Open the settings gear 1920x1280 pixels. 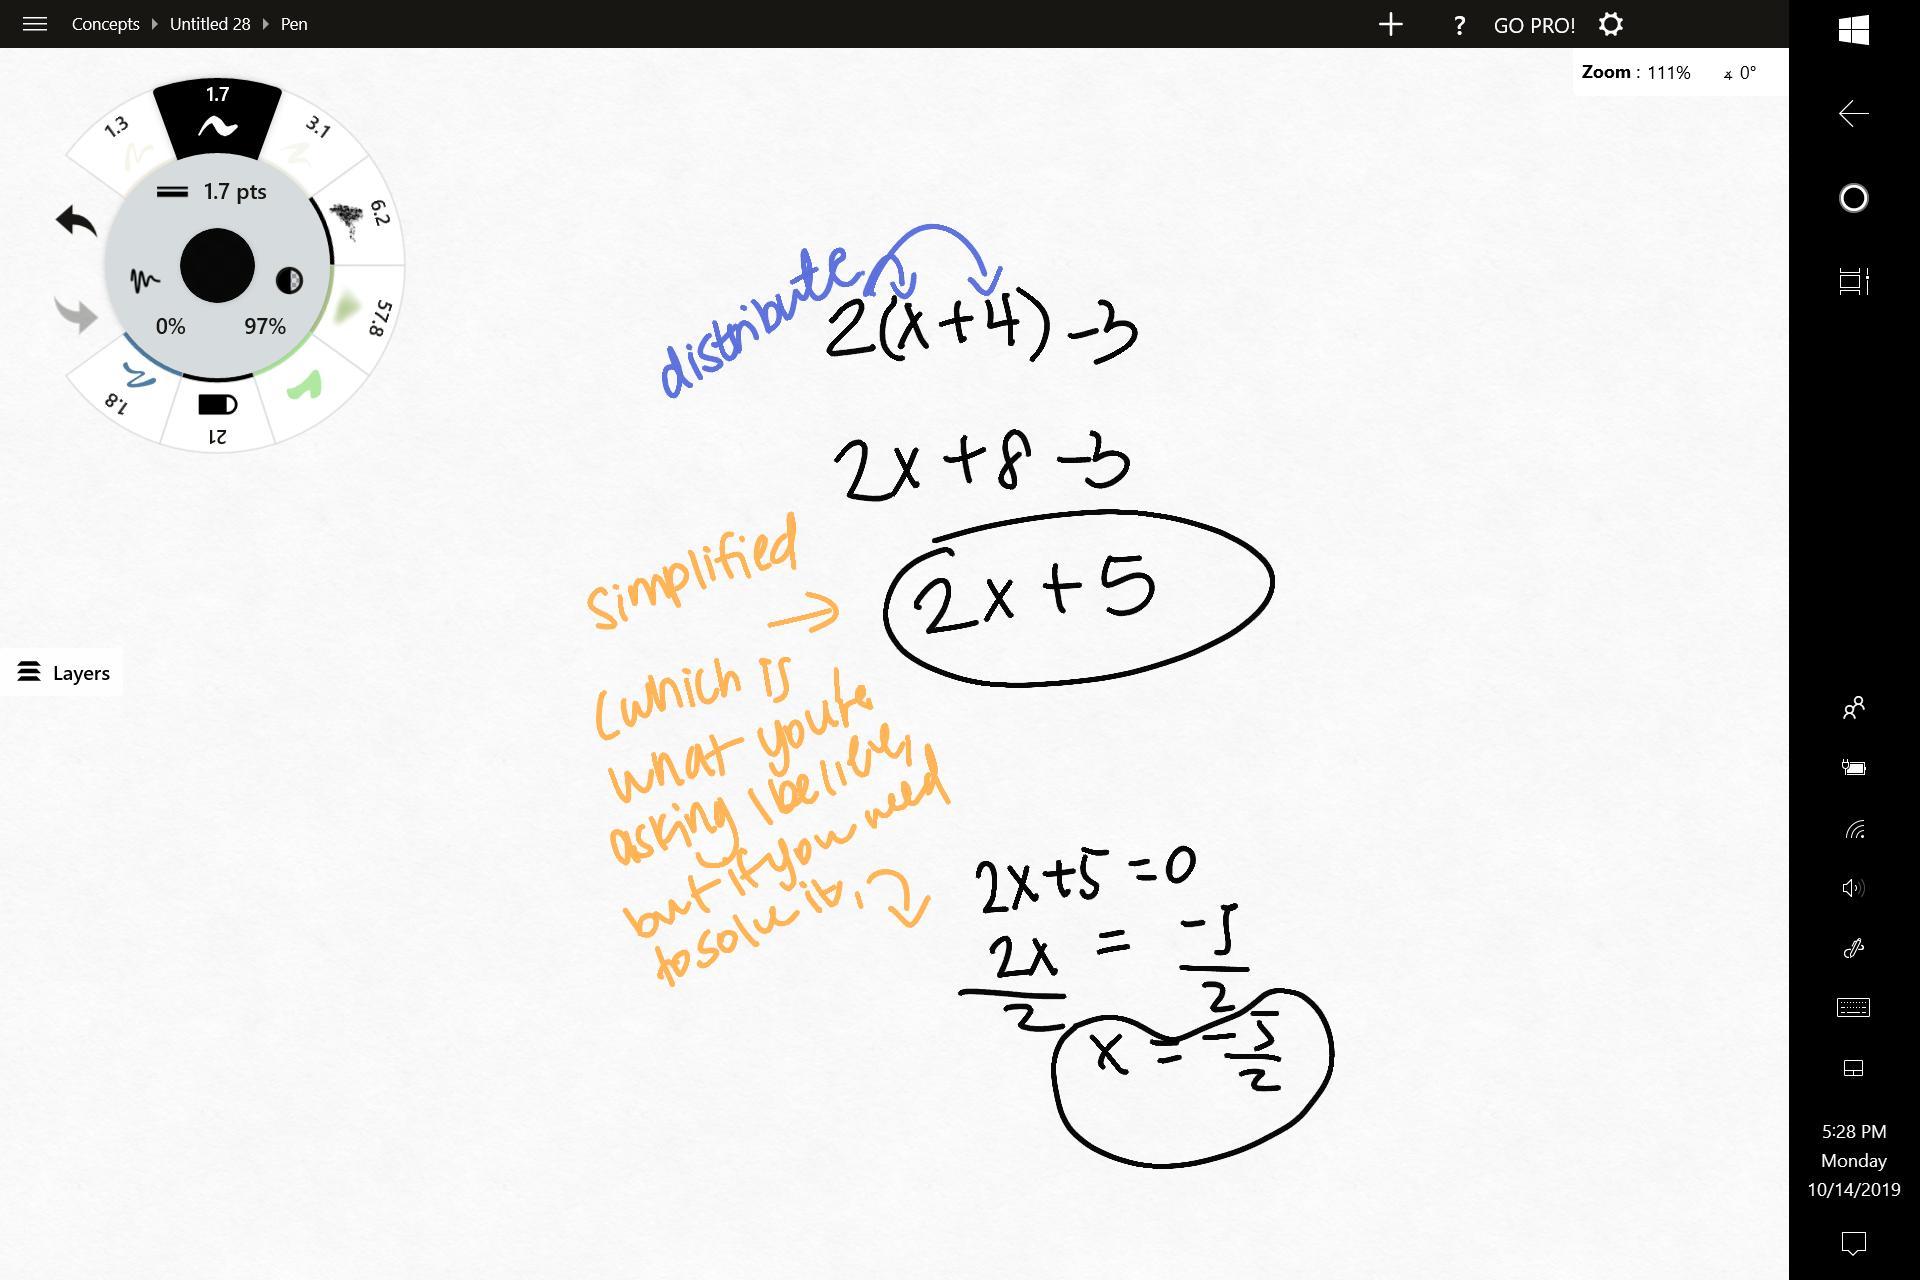click(1611, 25)
